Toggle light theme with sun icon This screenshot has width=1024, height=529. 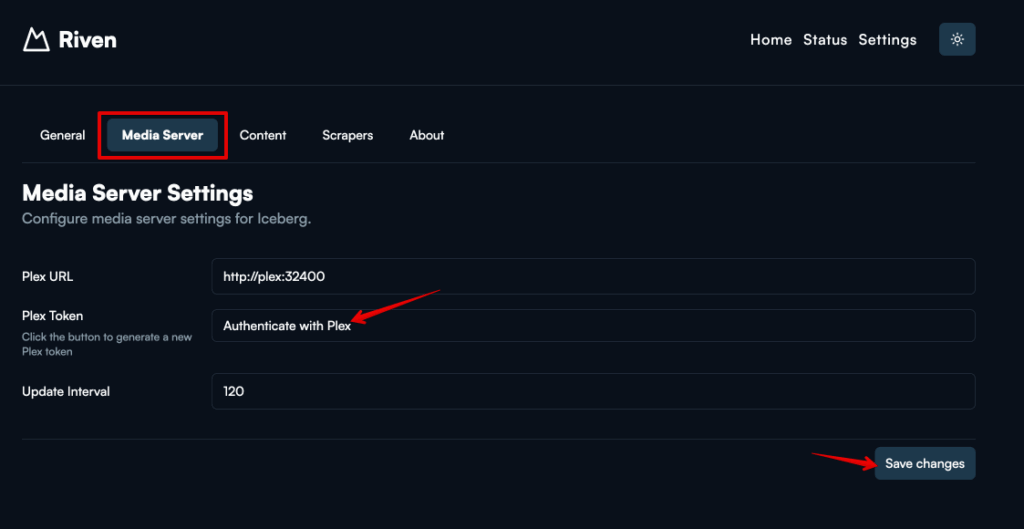pos(957,39)
